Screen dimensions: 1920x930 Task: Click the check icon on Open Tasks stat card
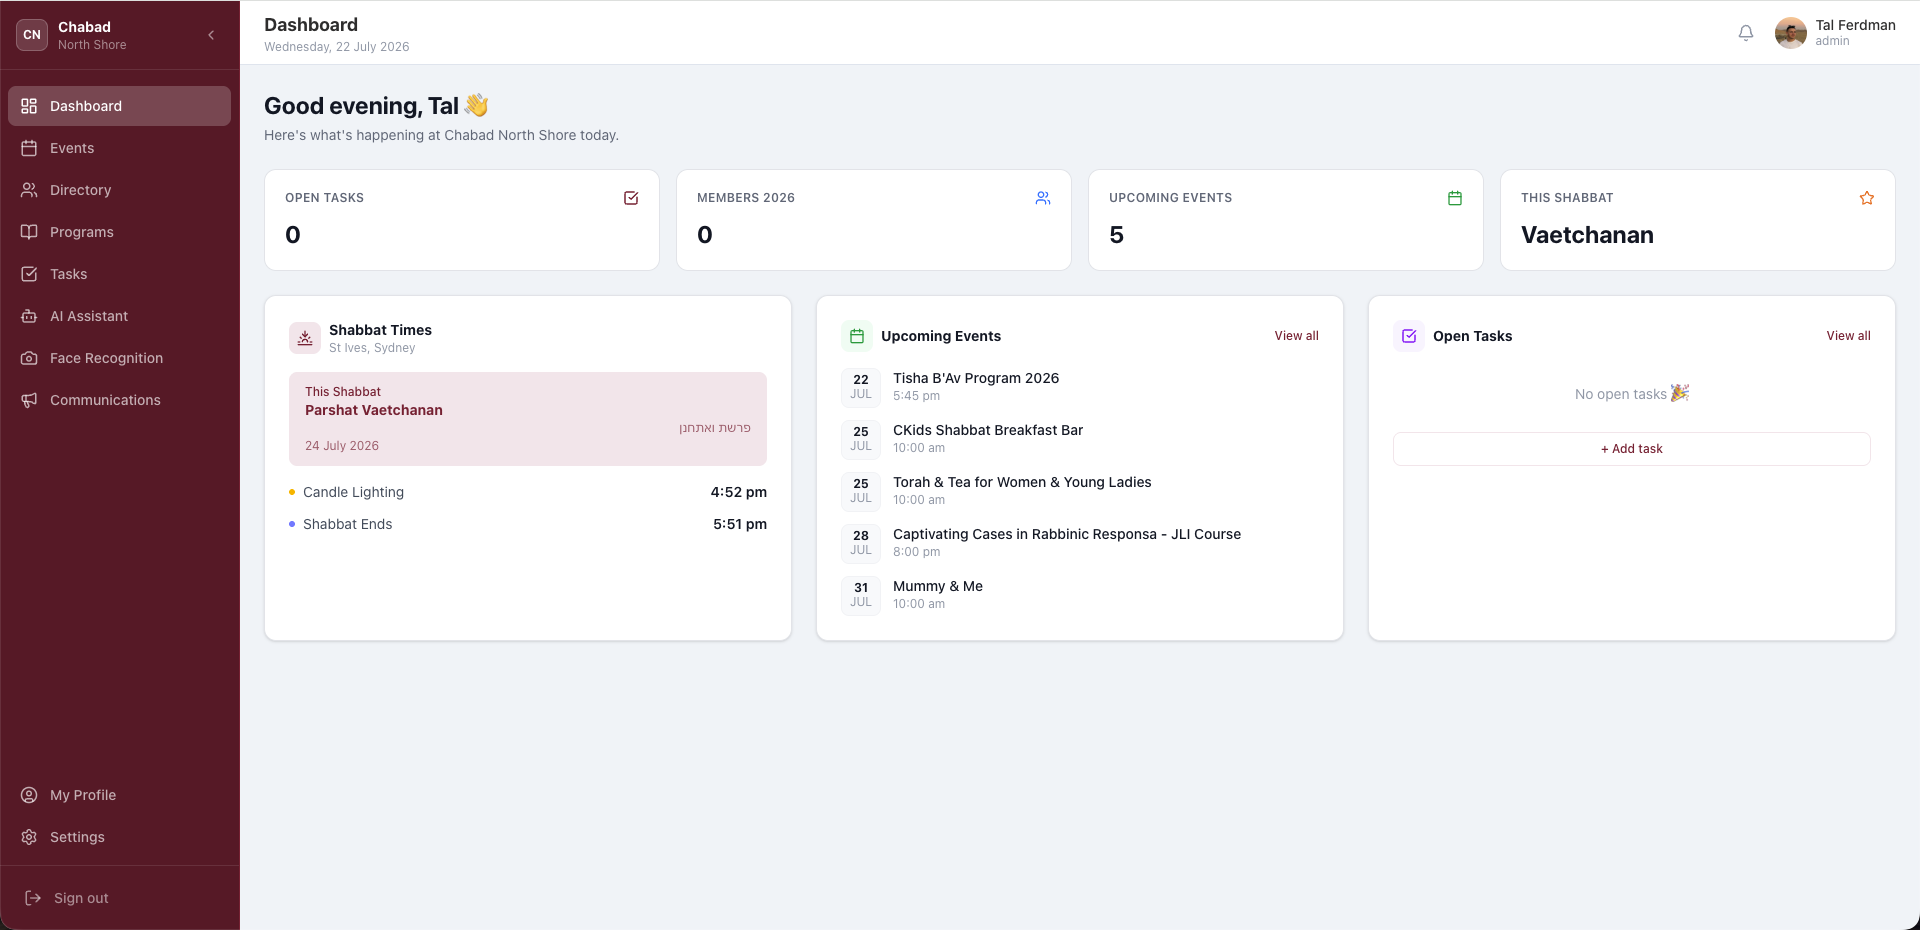tap(631, 198)
